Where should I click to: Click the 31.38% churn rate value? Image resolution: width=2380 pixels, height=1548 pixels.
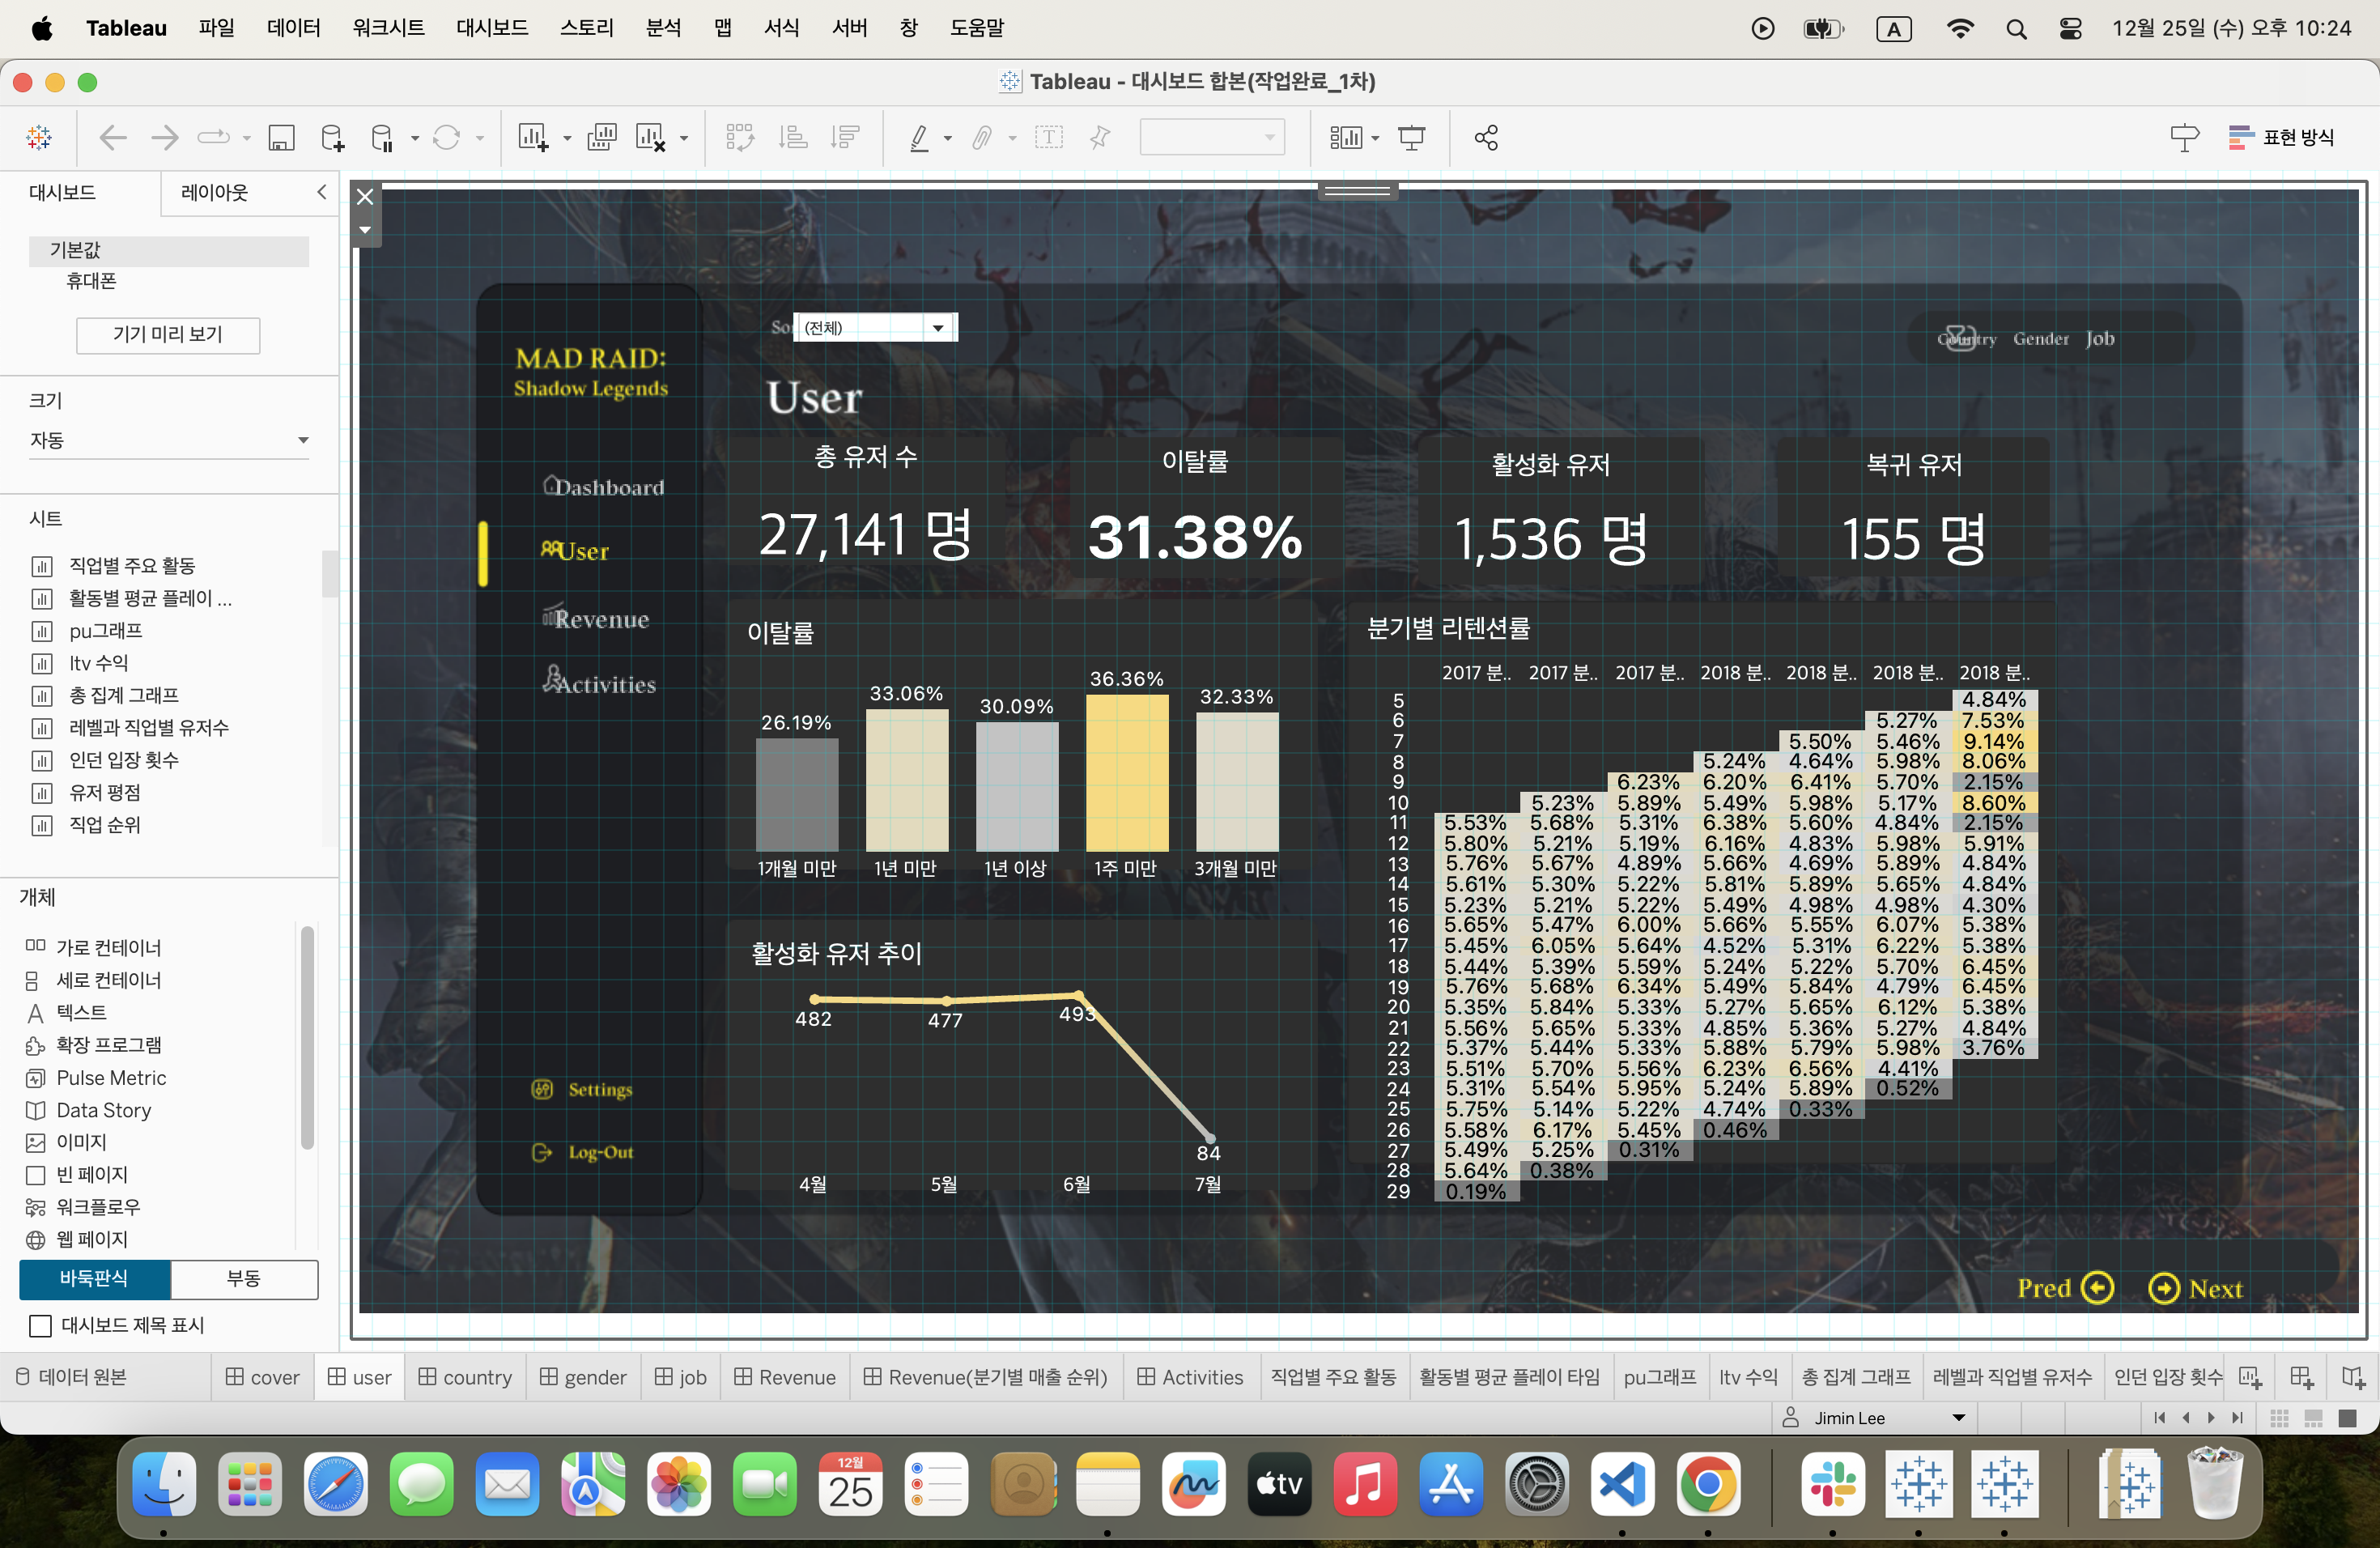coord(1196,537)
